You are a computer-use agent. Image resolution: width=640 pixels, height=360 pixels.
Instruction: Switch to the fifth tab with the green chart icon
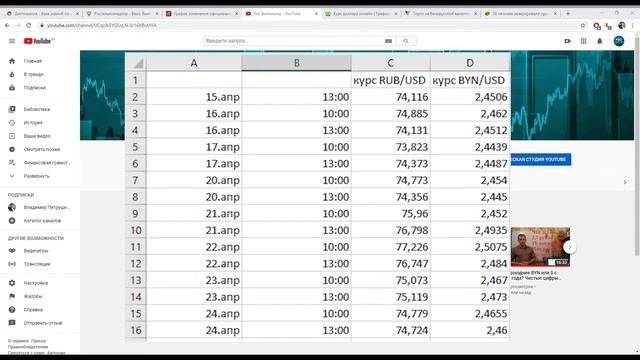(x=361, y=13)
